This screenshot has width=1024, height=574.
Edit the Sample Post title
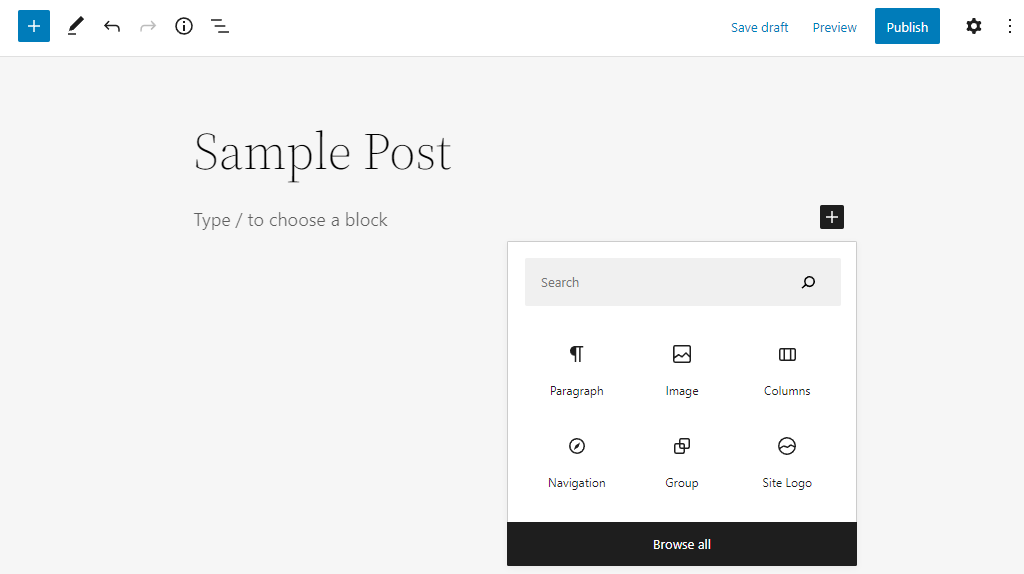pyautogui.click(x=322, y=152)
